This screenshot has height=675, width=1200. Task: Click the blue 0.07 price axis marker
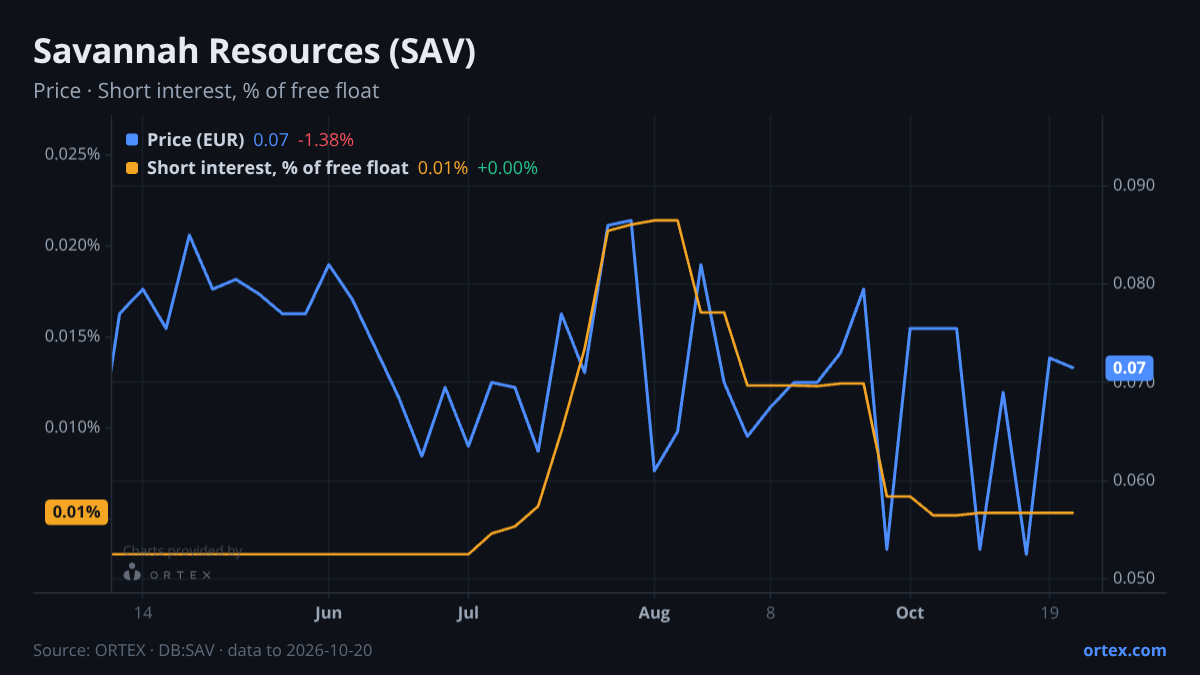[1130, 368]
